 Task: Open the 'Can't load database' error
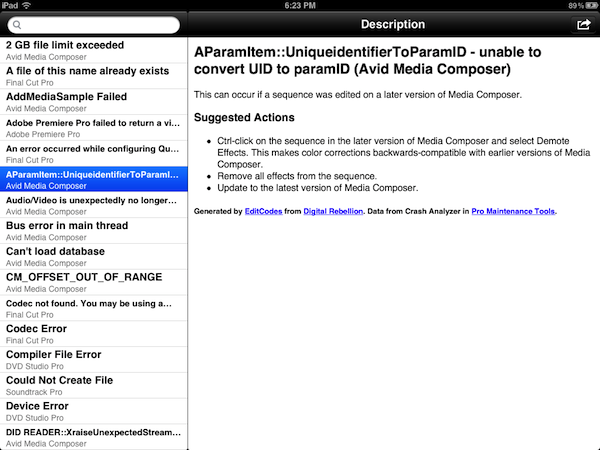(x=94, y=256)
